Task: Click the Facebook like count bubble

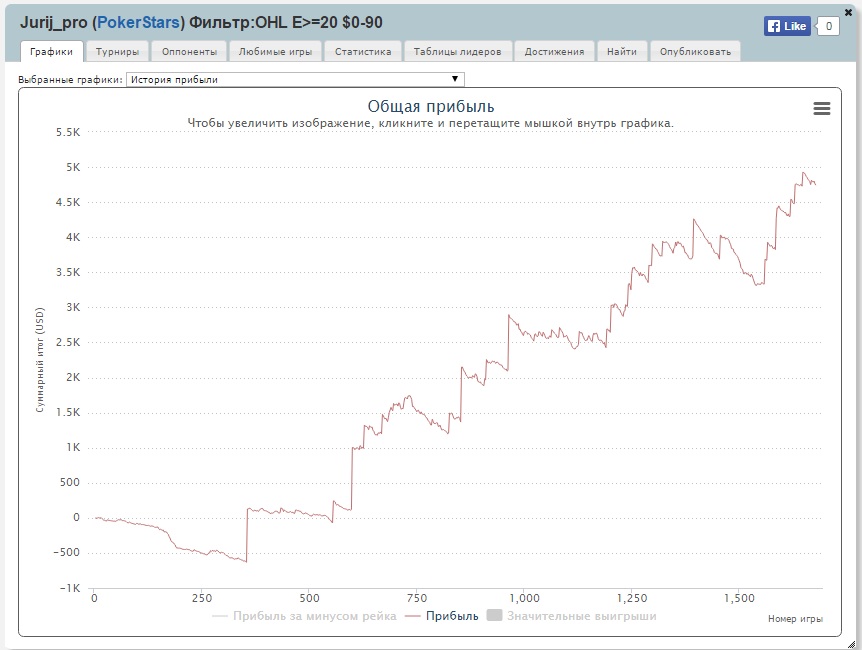Action: (828, 27)
